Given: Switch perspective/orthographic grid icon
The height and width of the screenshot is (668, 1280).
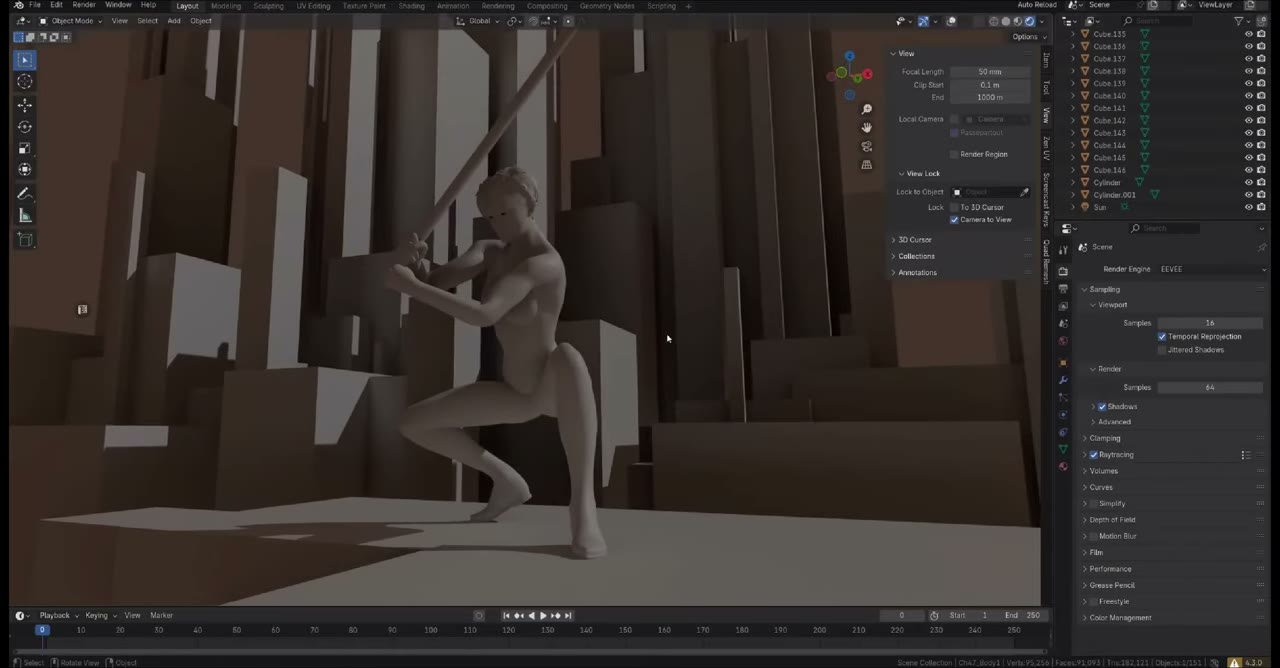Looking at the screenshot, I should point(867,165).
